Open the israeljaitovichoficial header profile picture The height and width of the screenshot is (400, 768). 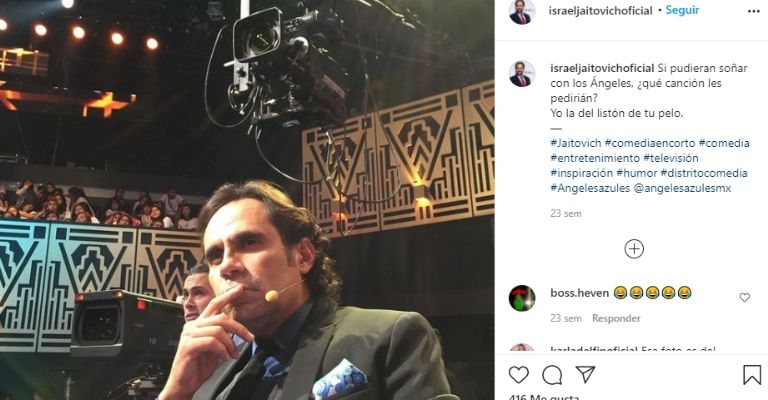click(522, 12)
